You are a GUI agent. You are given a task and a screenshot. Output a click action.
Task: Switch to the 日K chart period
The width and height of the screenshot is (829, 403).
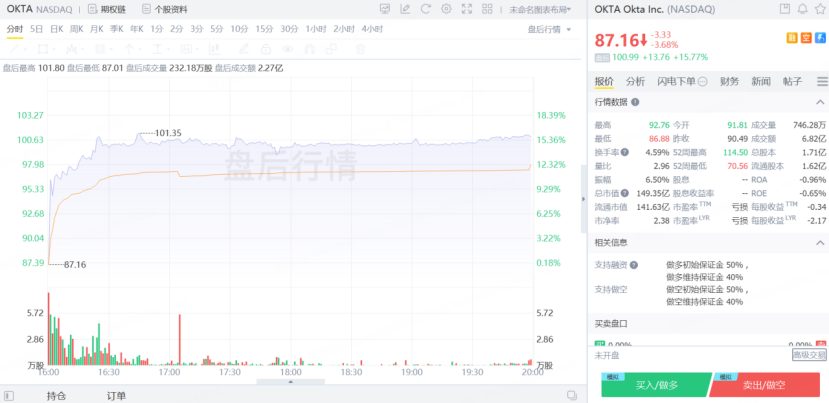57,29
